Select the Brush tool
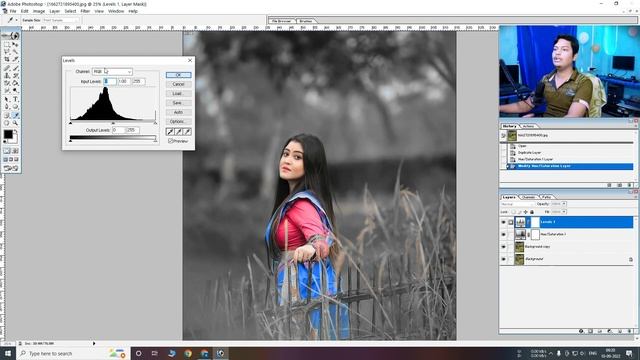Screen dimensions: 640x360 tap(15, 68)
